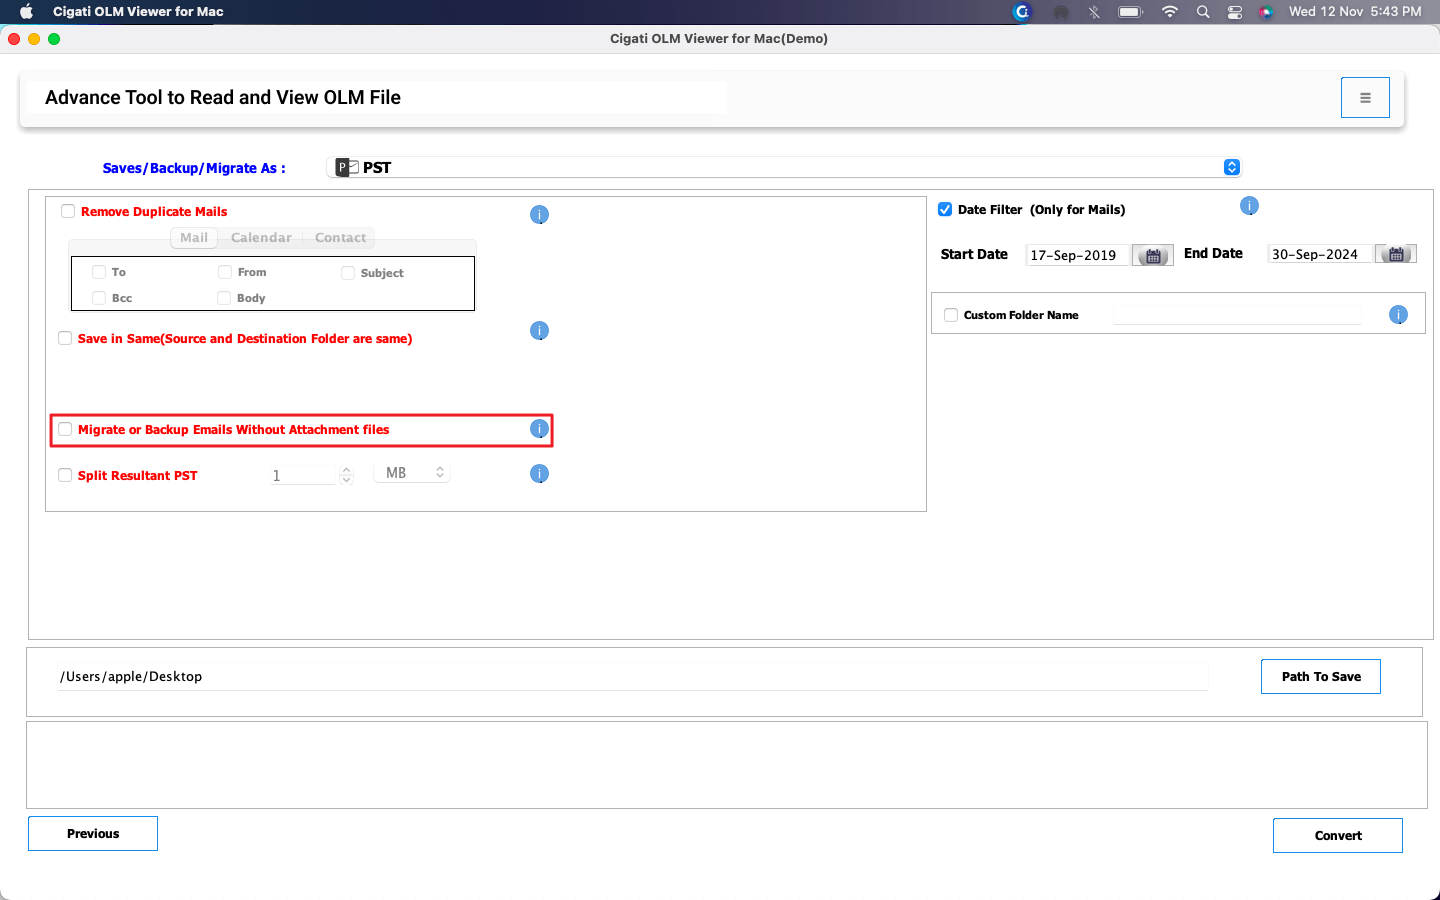Check the Bcc duplicate criterion

[x=99, y=298]
